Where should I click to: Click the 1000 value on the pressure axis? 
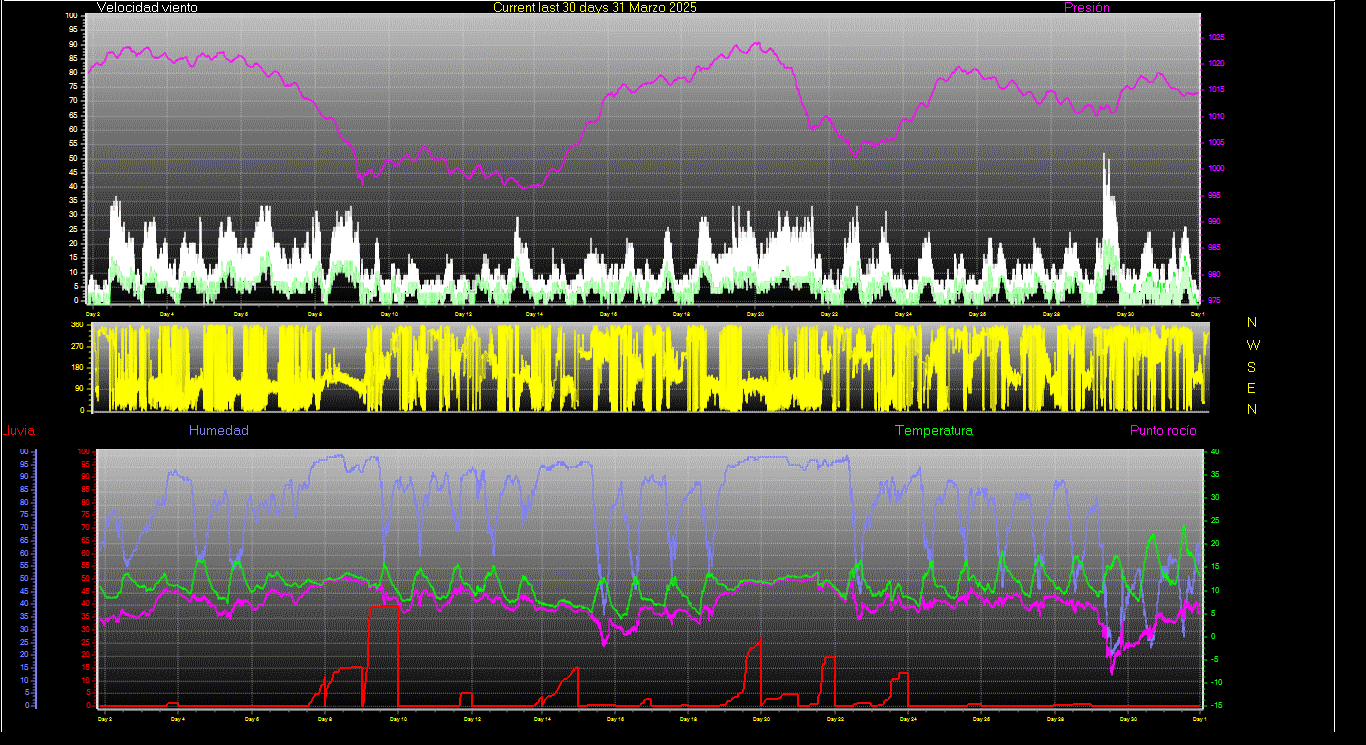click(x=1216, y=169)
